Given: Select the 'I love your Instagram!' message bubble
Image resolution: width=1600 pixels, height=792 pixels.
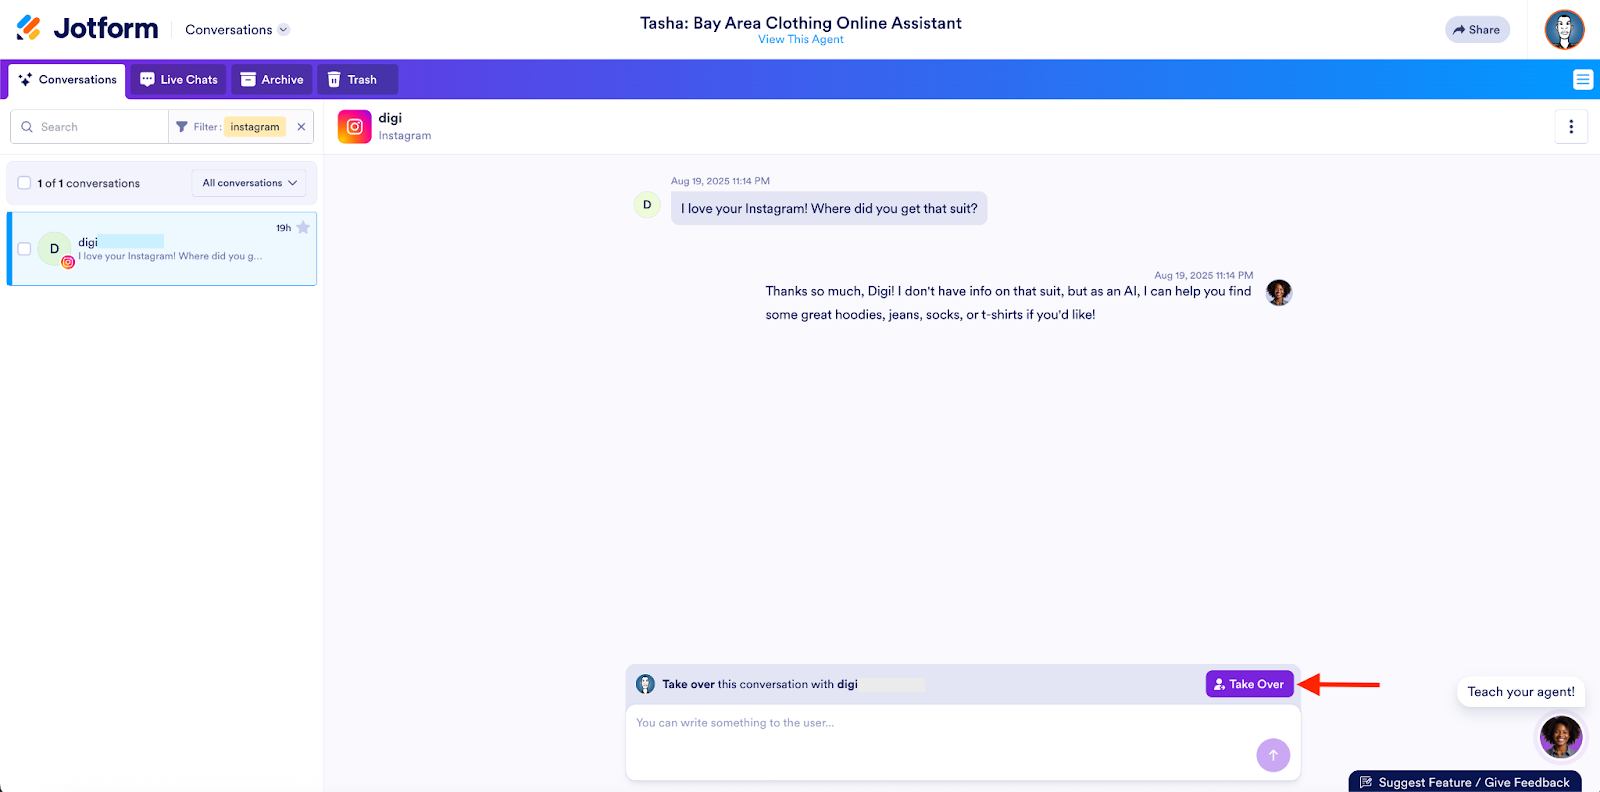Looking at the screenshot, I should point(829,209).
